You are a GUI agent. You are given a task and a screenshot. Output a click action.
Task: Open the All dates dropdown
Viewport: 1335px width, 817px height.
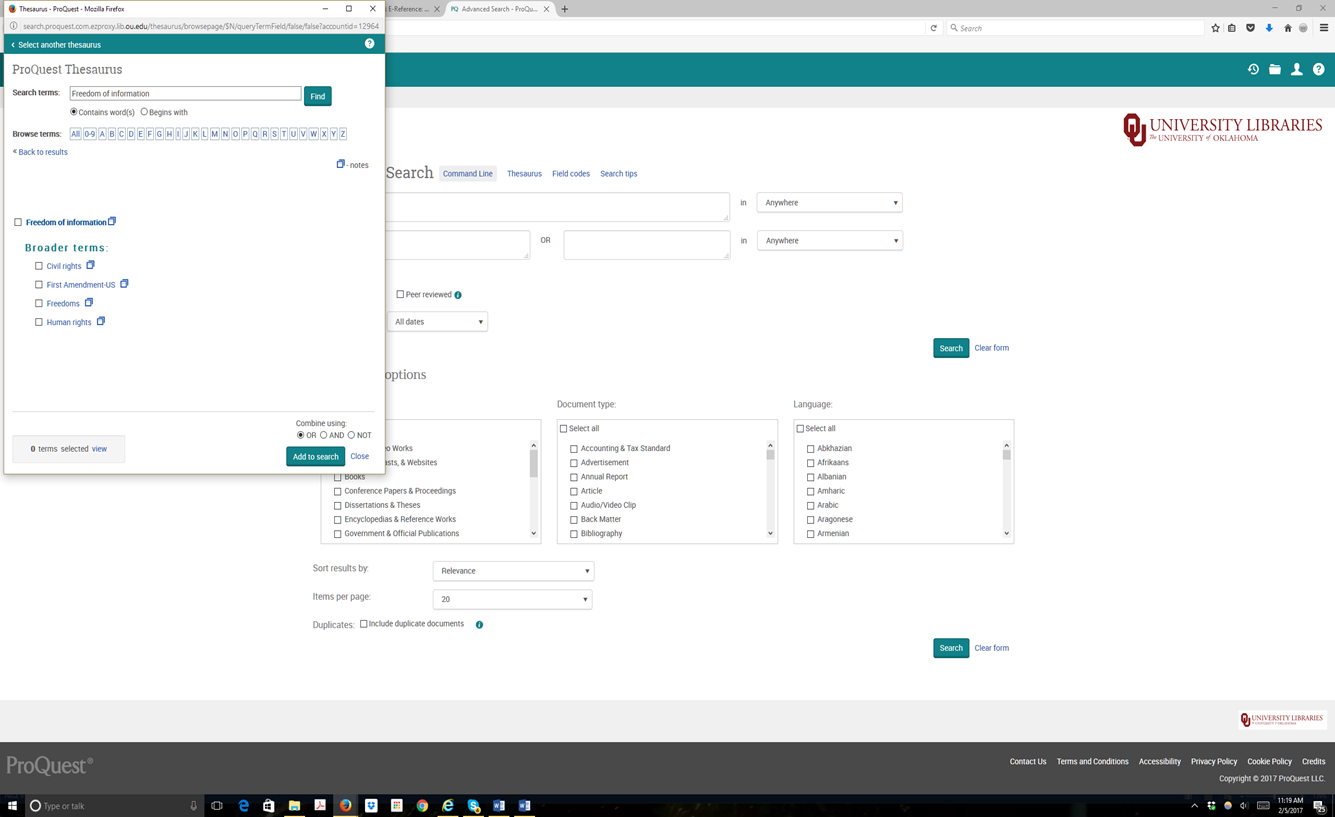[x=437, y=322]
